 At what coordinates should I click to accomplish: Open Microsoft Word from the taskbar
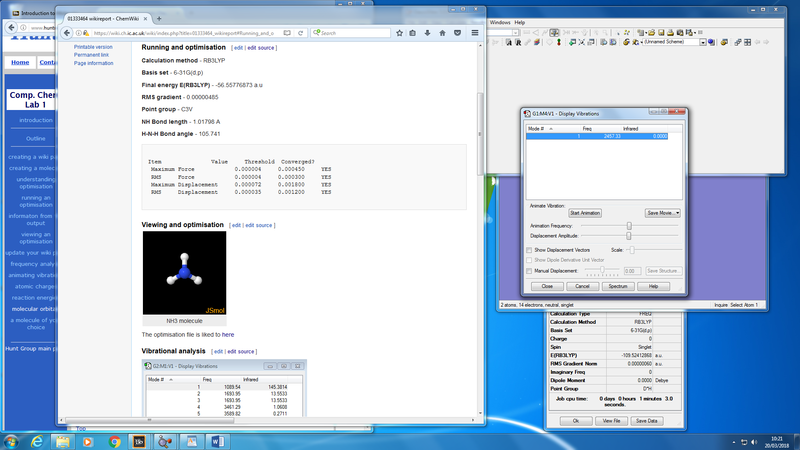point(217,441)
